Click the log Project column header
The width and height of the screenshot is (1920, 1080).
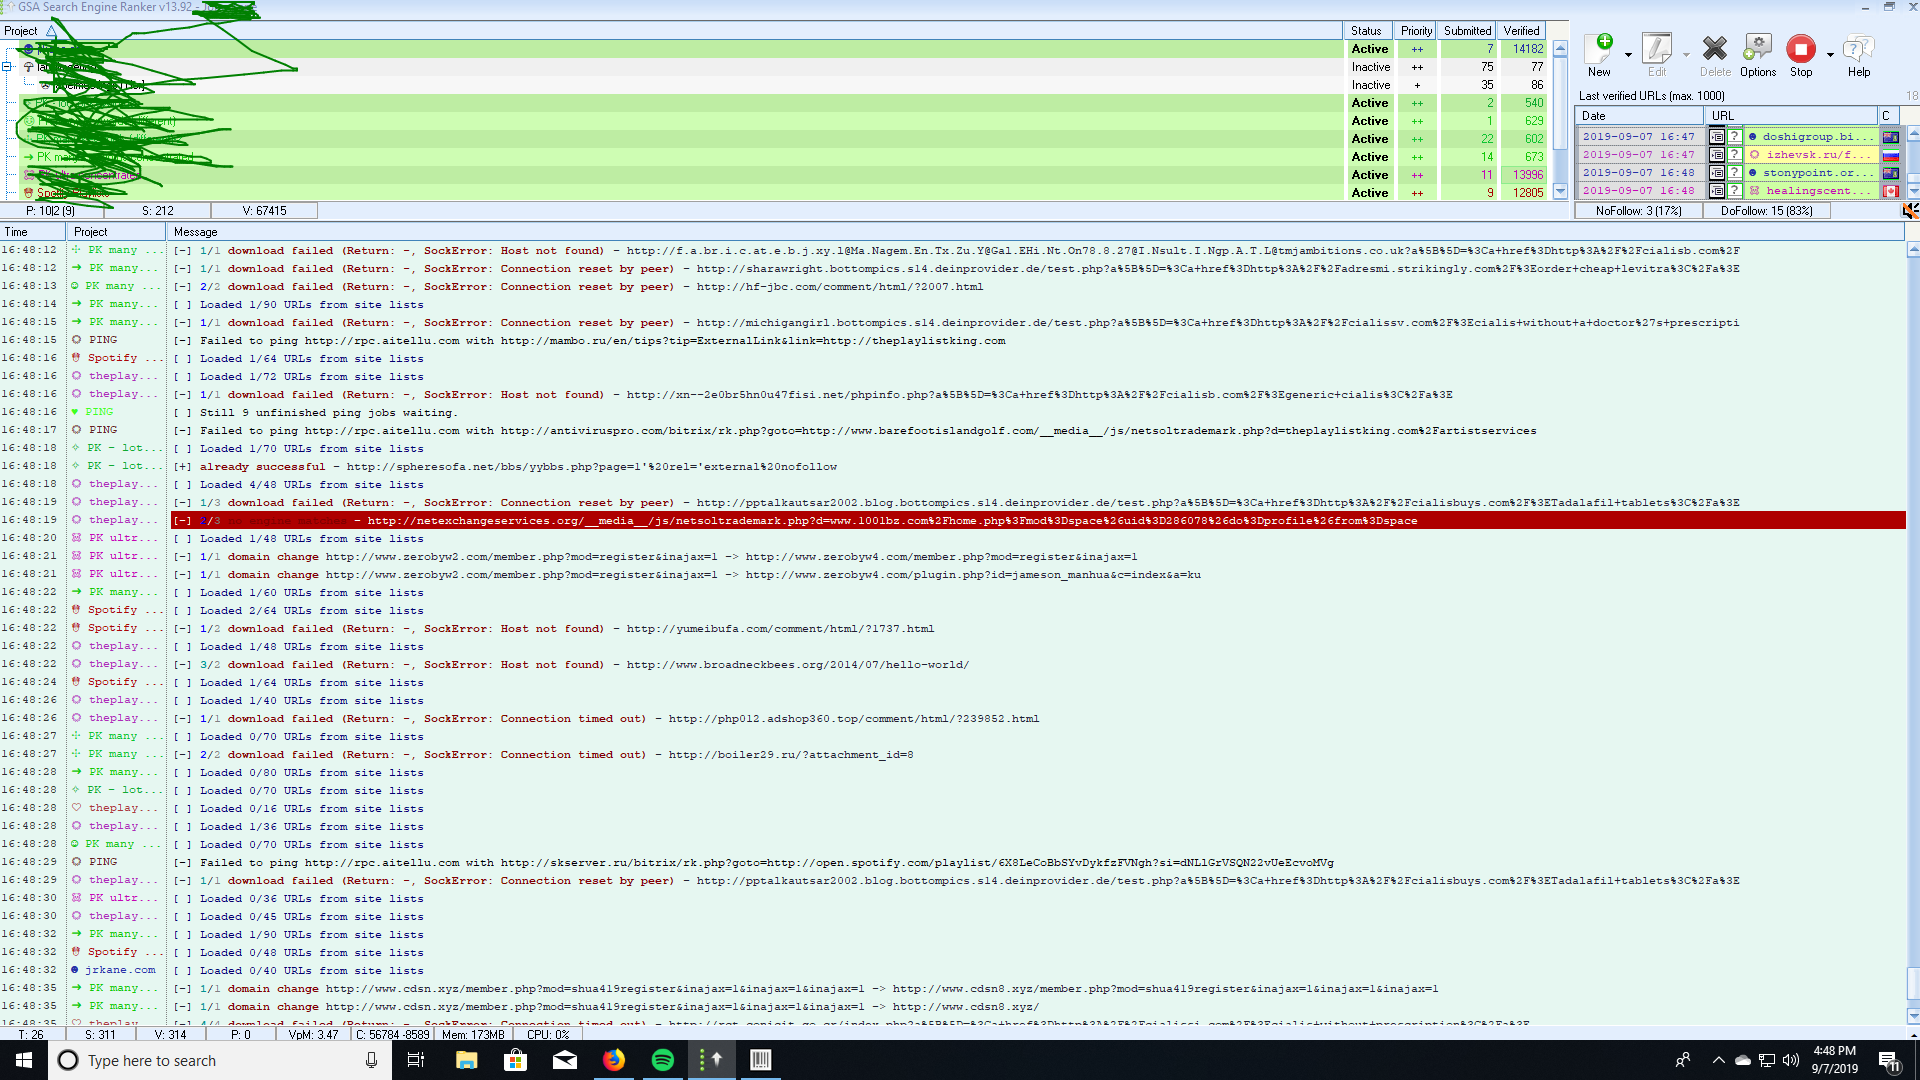[x=116, y=232]
